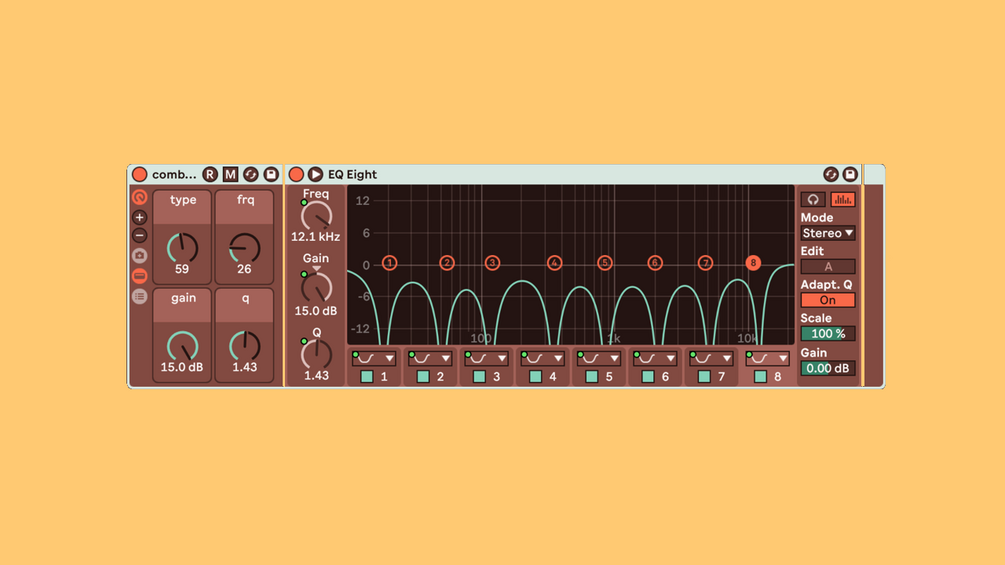Toggle the rack devices view icon
1005x565 pixels.
(x=139, y=276)
